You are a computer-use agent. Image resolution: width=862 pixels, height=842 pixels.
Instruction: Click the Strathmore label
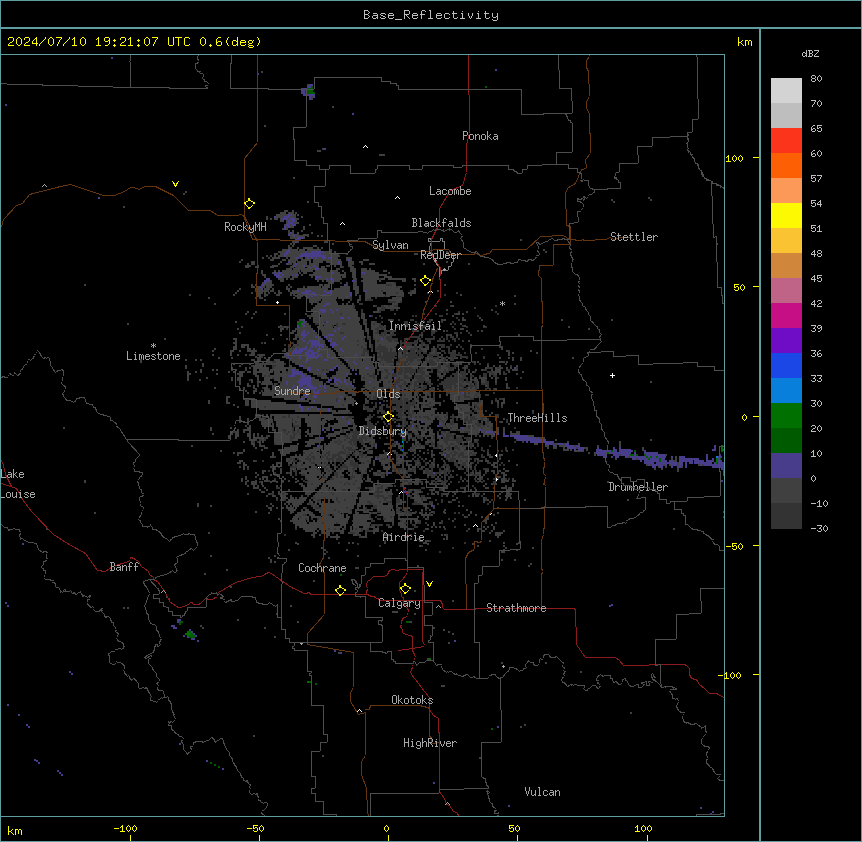click(516, 608)
